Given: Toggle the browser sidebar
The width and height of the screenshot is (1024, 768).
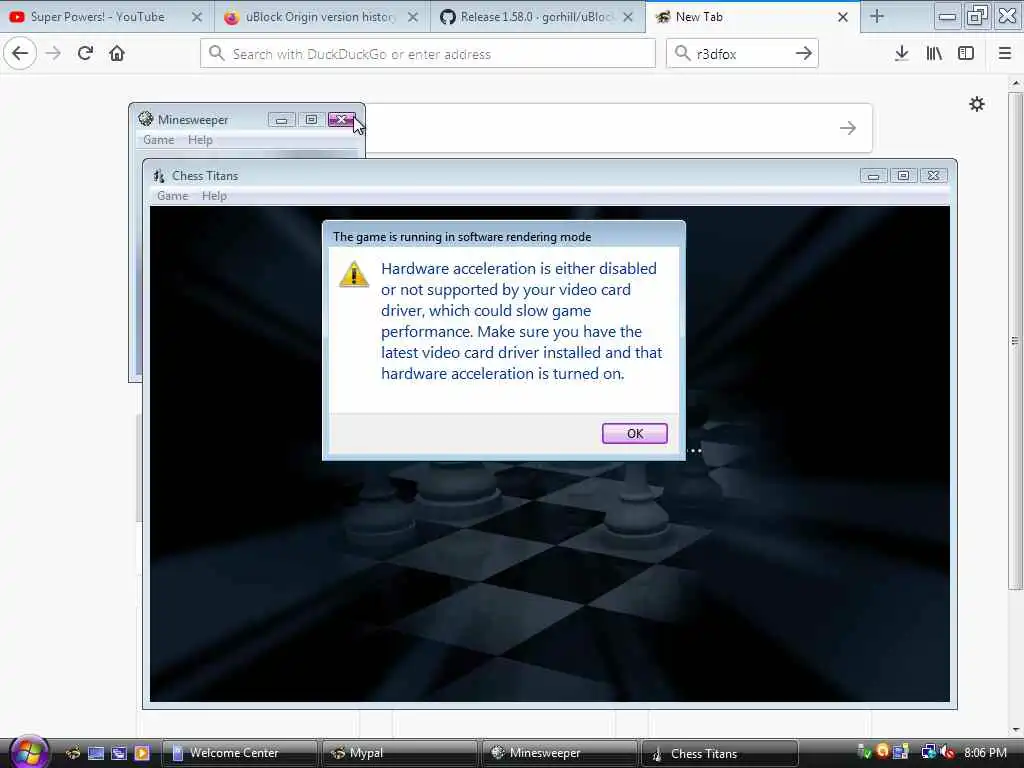Looking at the screenshot, I should 966,54.
